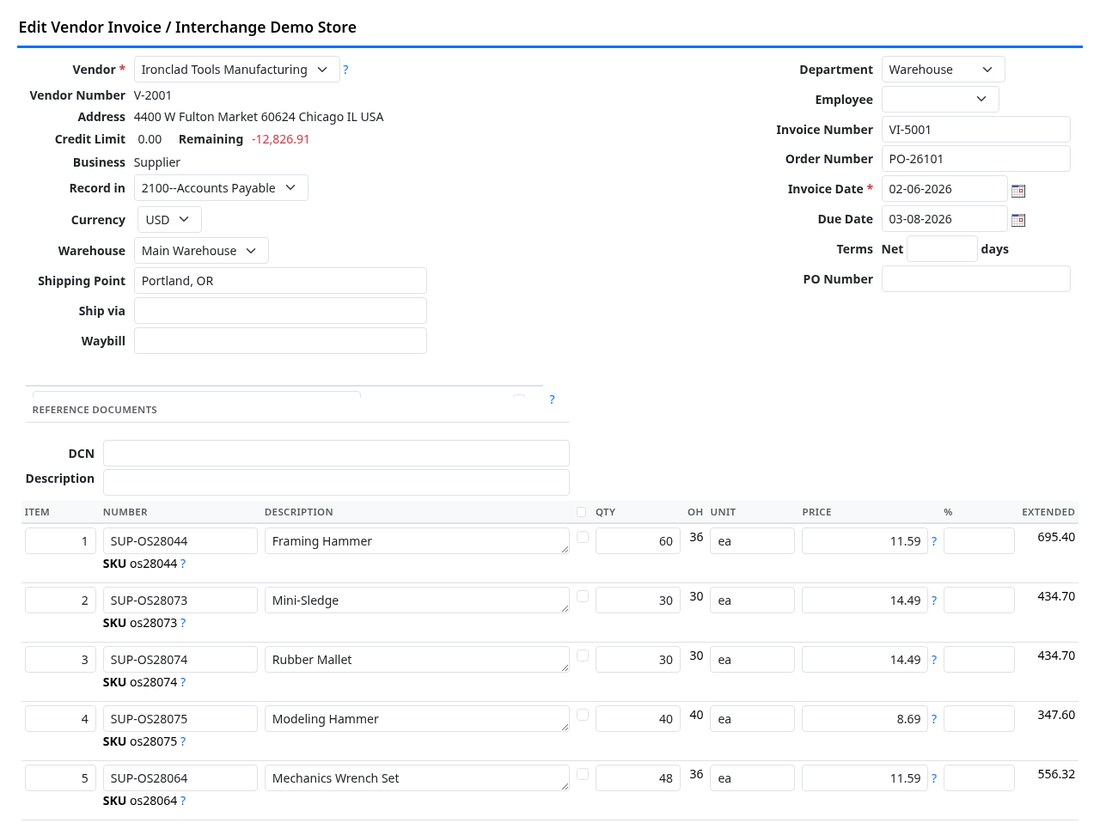Open the Record in Accounts Payable dropdown
The image size is (1100, 823).
(x=220, y=188)
